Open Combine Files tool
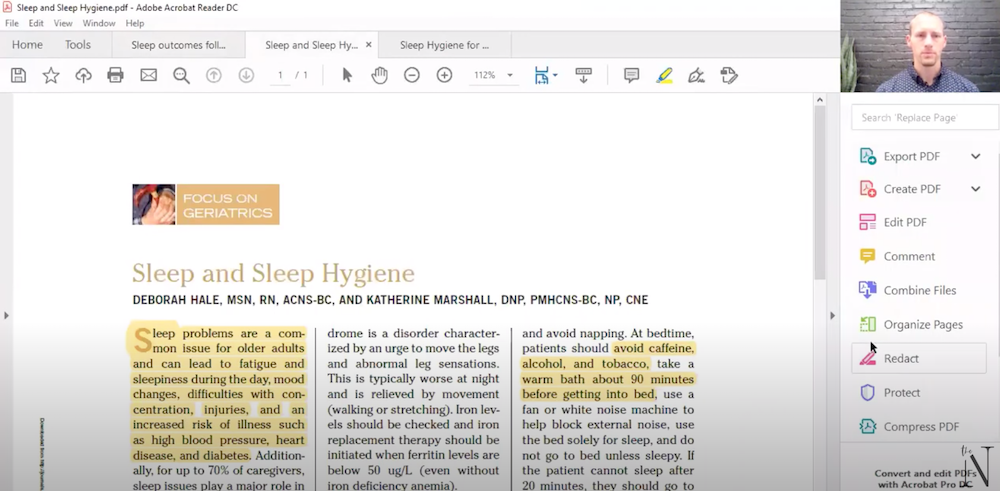 pyautogui.click(x=920, y=290)
